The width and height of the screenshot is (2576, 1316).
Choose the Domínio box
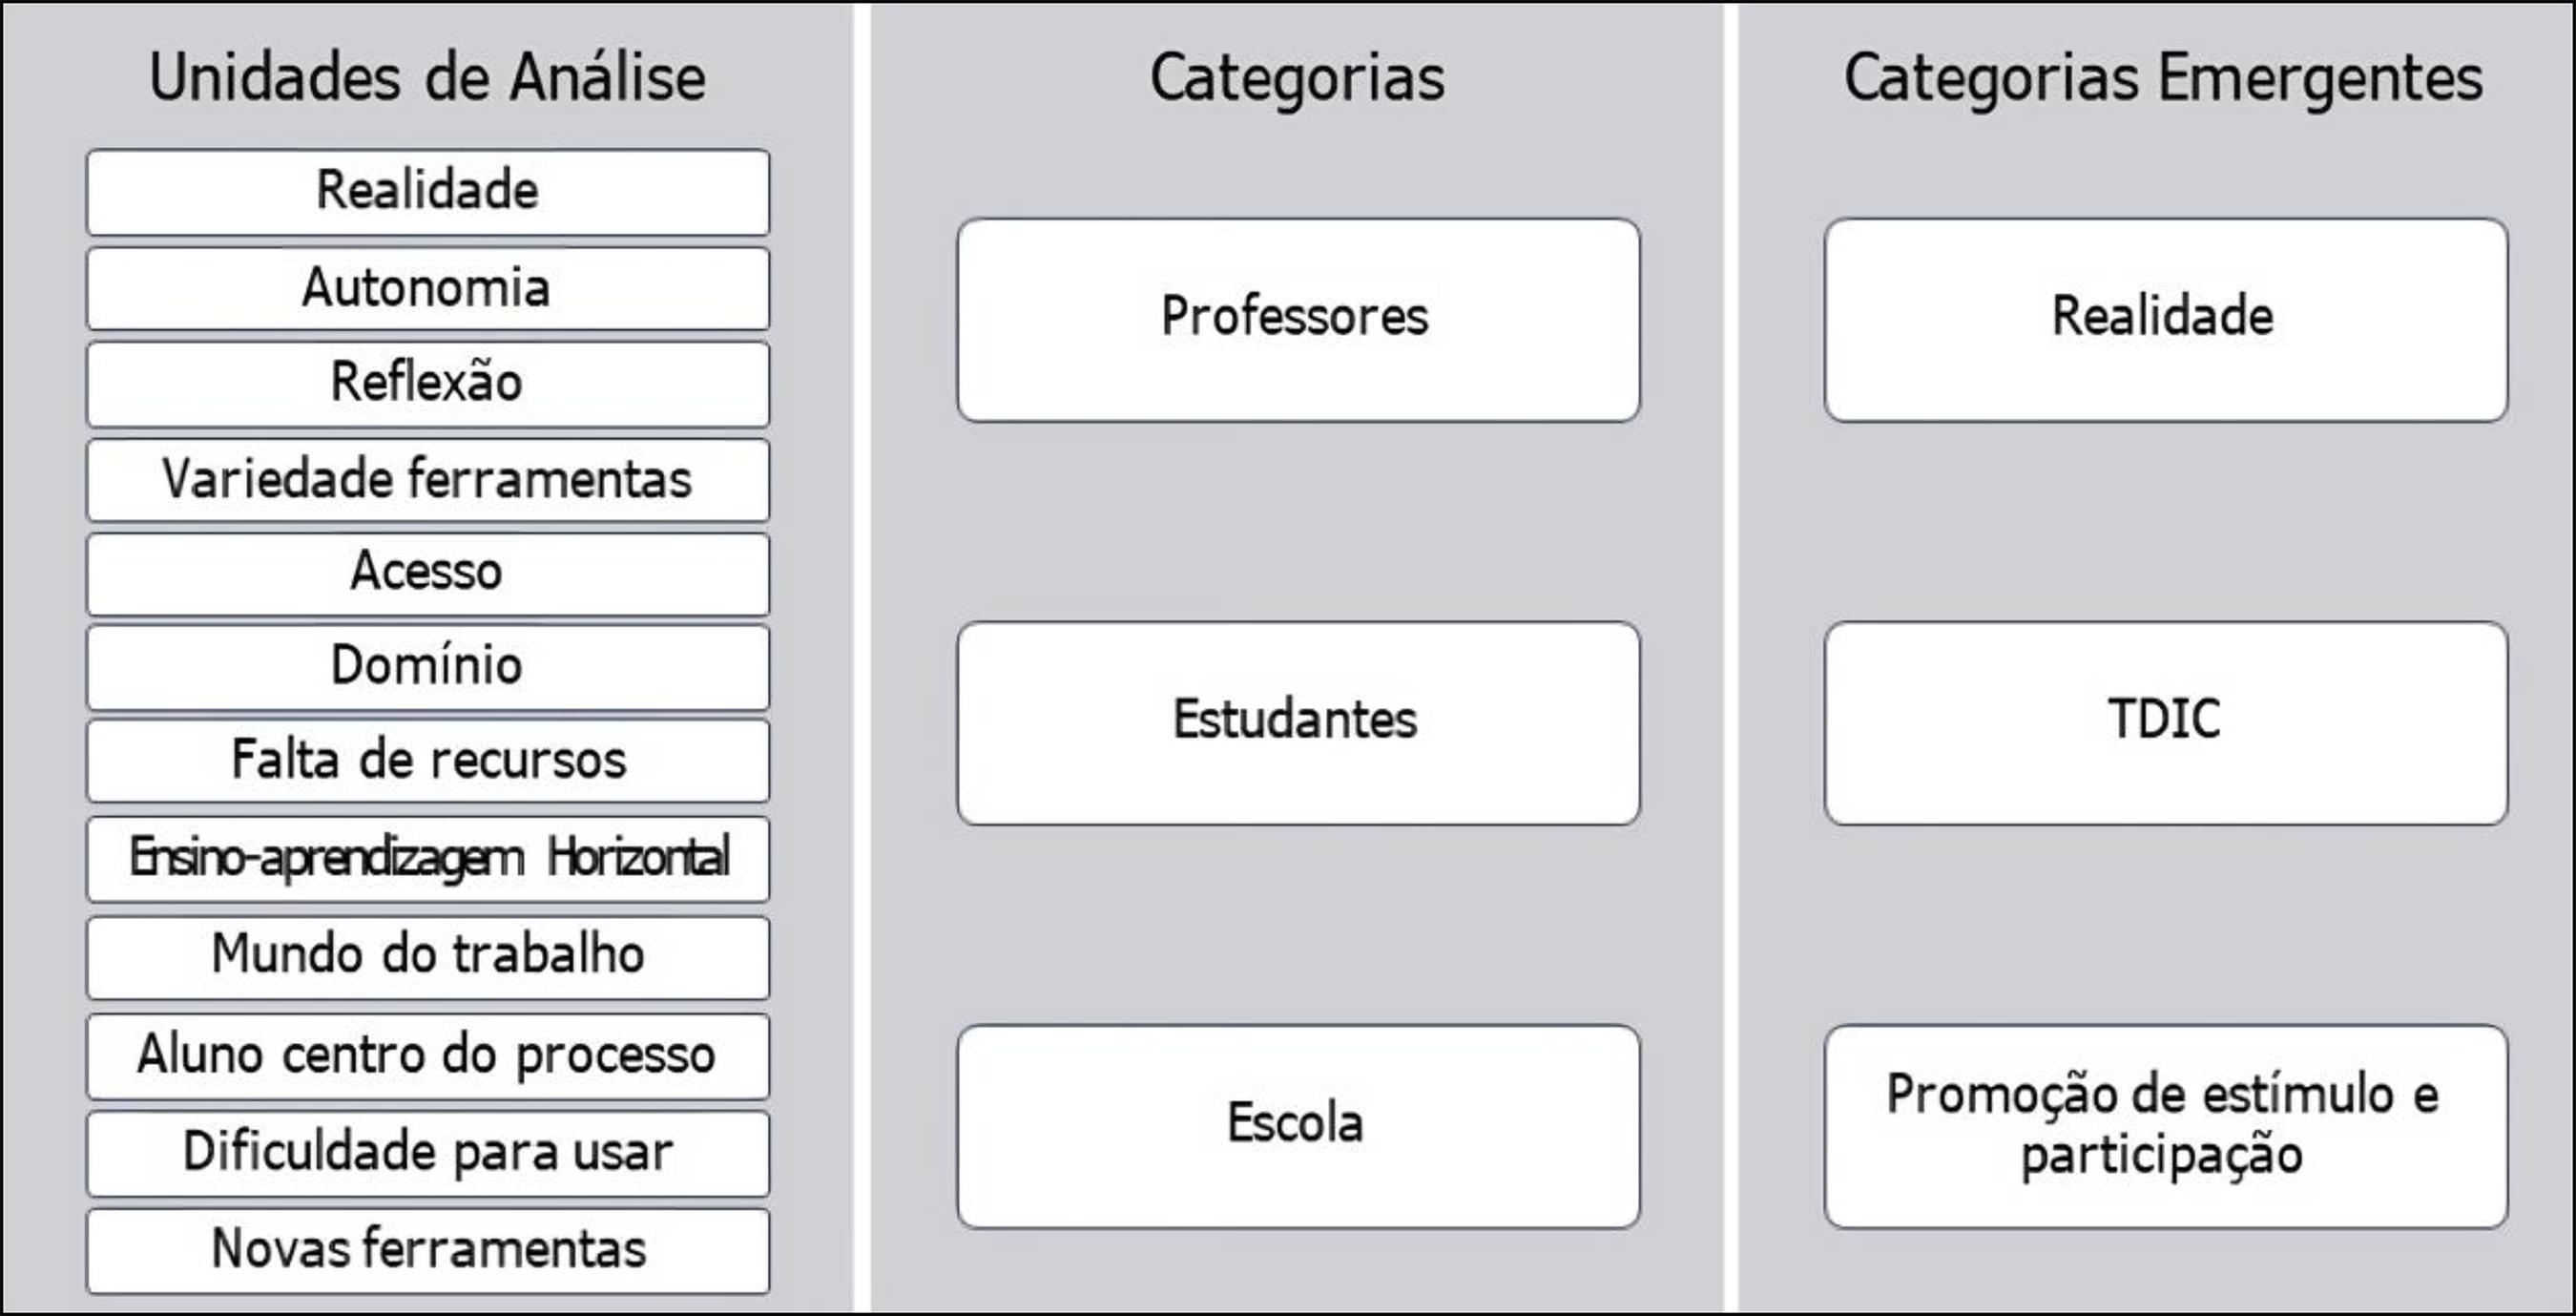tap(428, 667)
